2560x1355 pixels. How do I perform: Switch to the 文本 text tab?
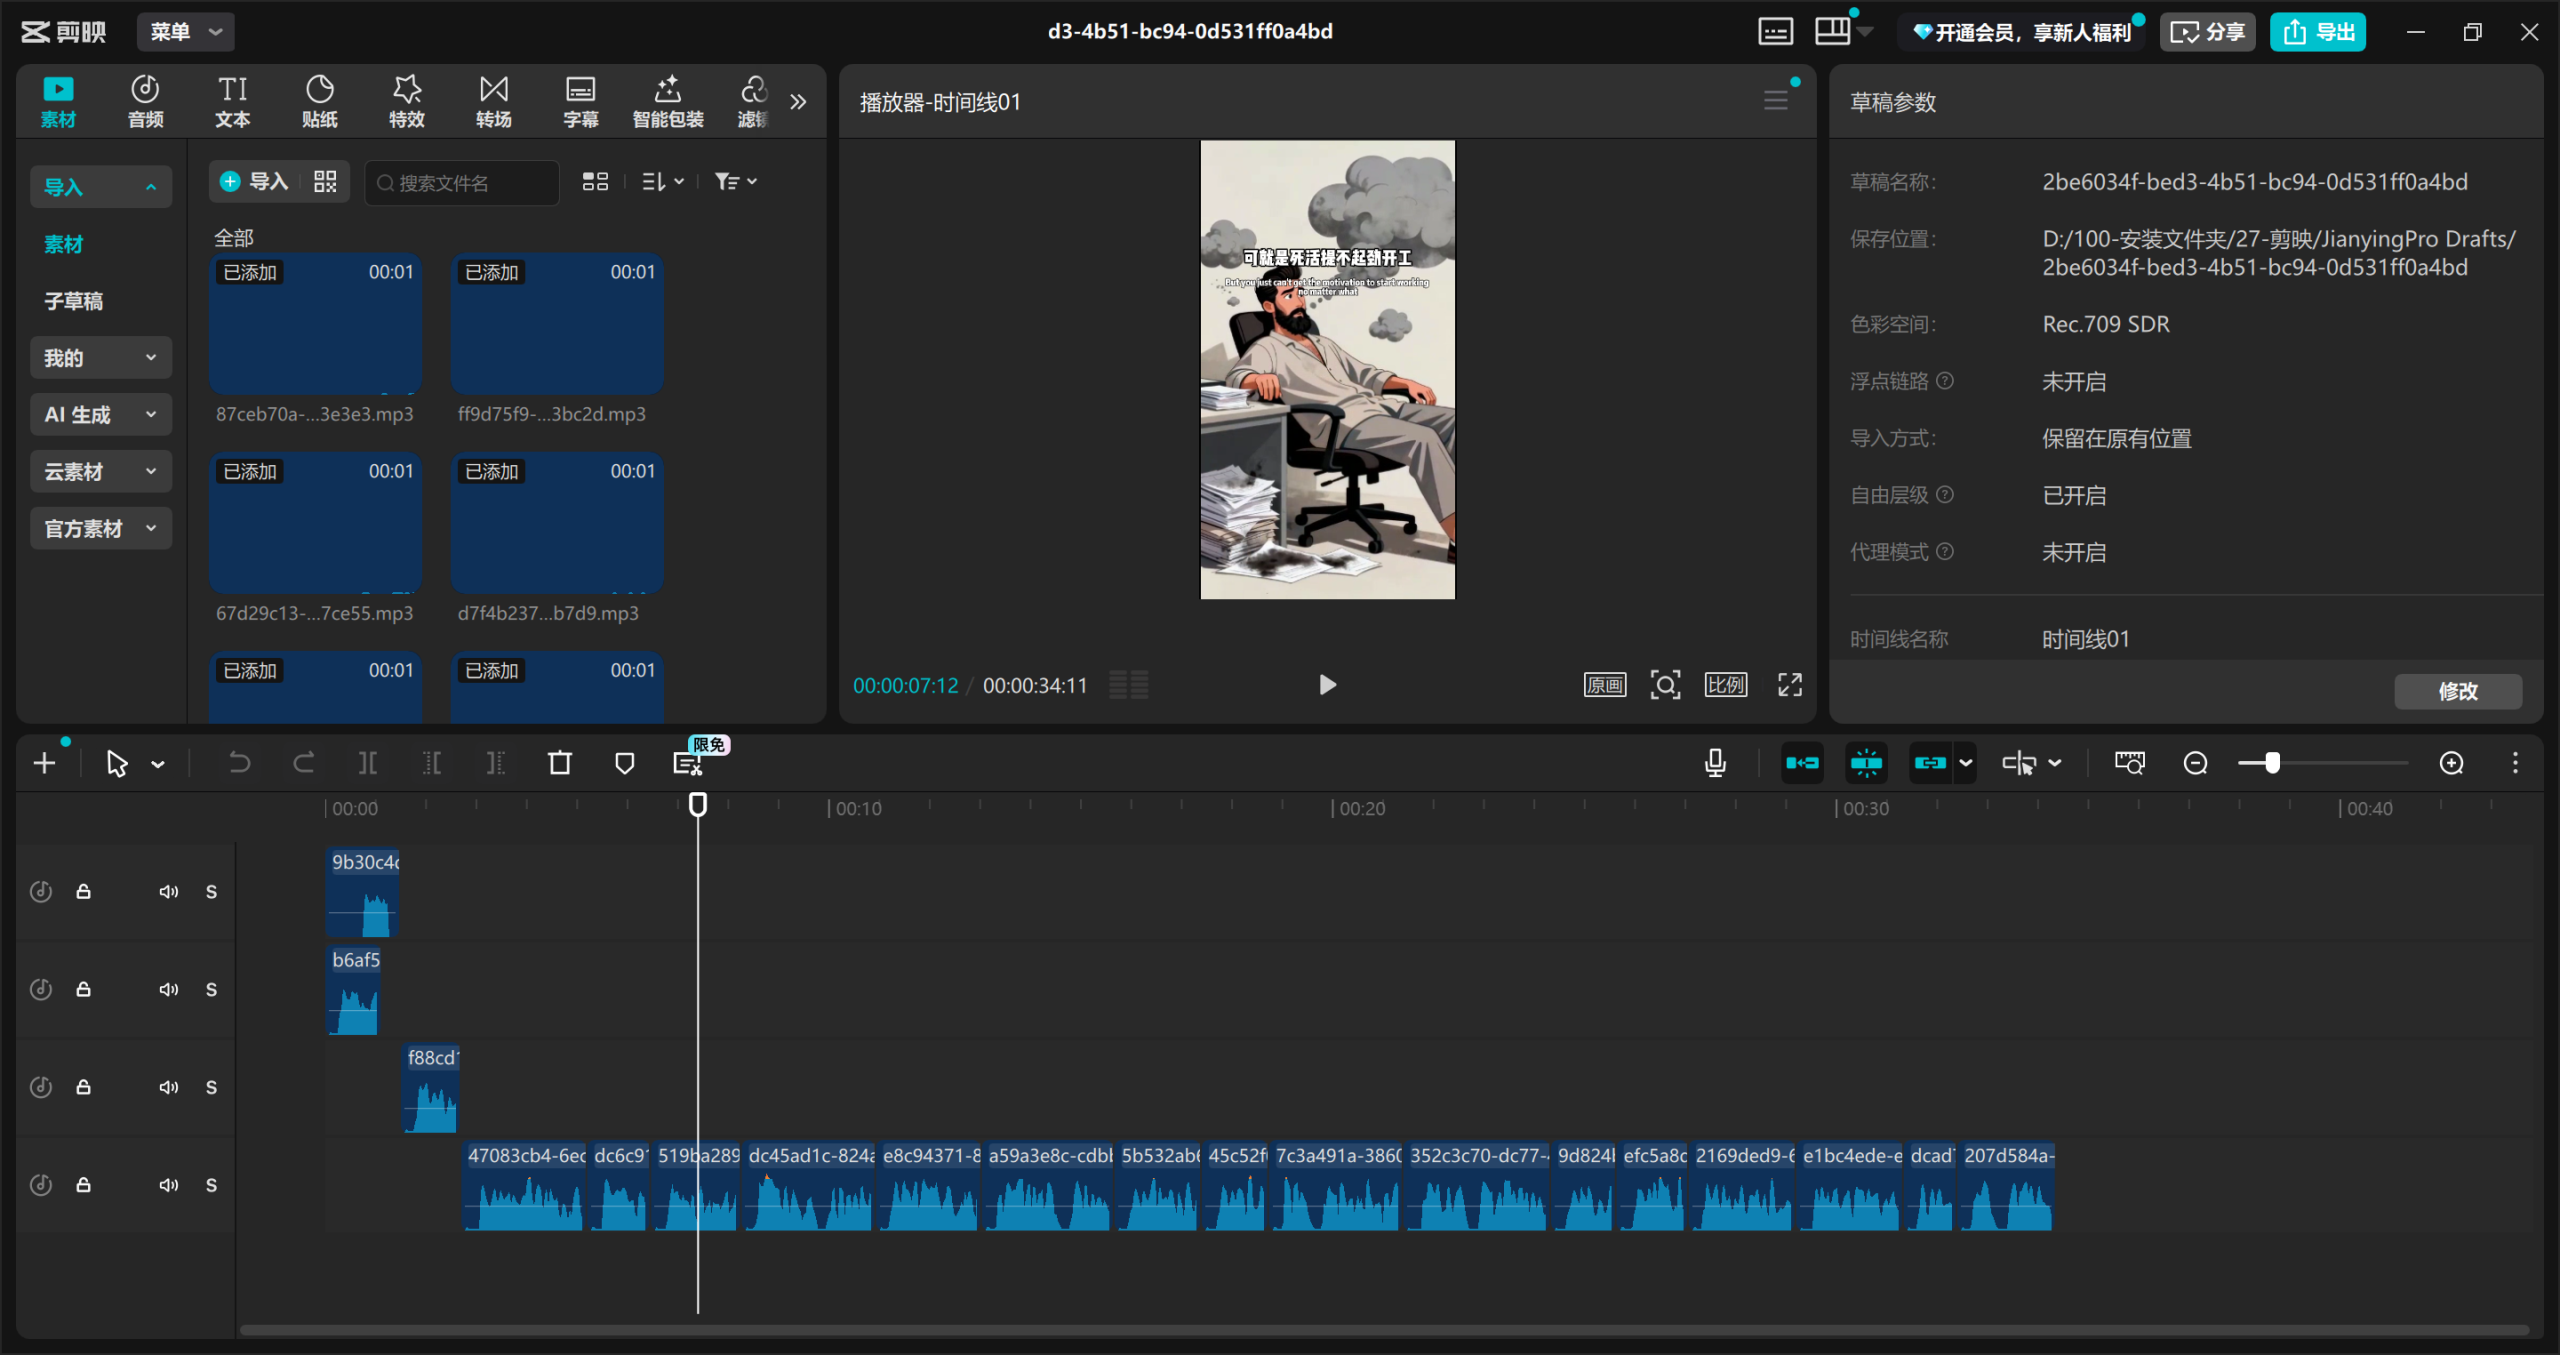(x=232, y=102)
